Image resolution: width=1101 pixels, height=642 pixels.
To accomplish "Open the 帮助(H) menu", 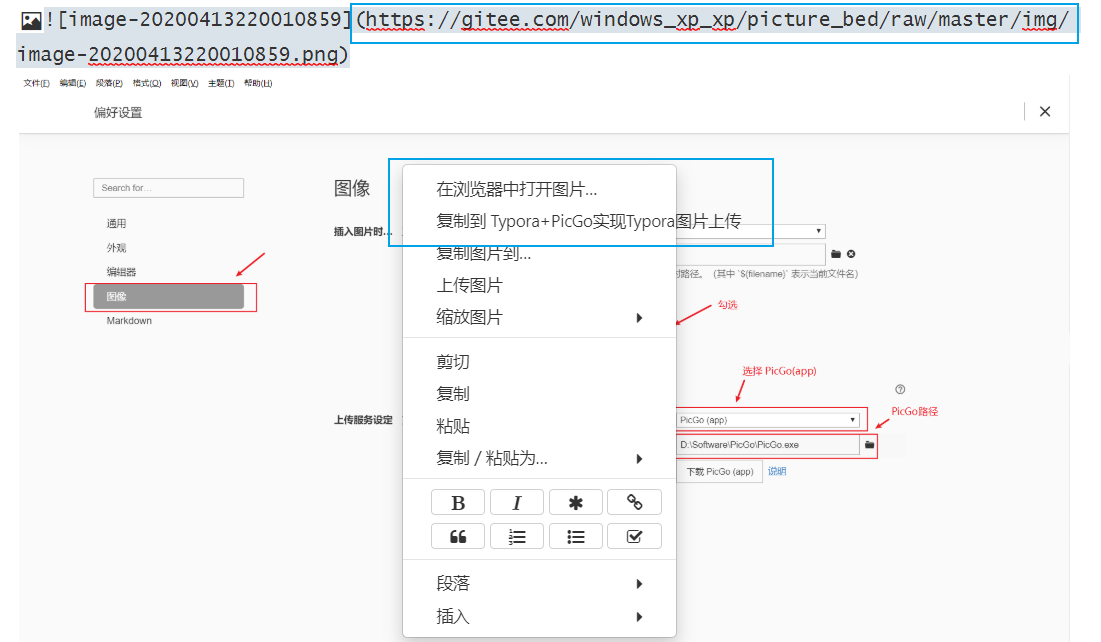I will [258, 83].
